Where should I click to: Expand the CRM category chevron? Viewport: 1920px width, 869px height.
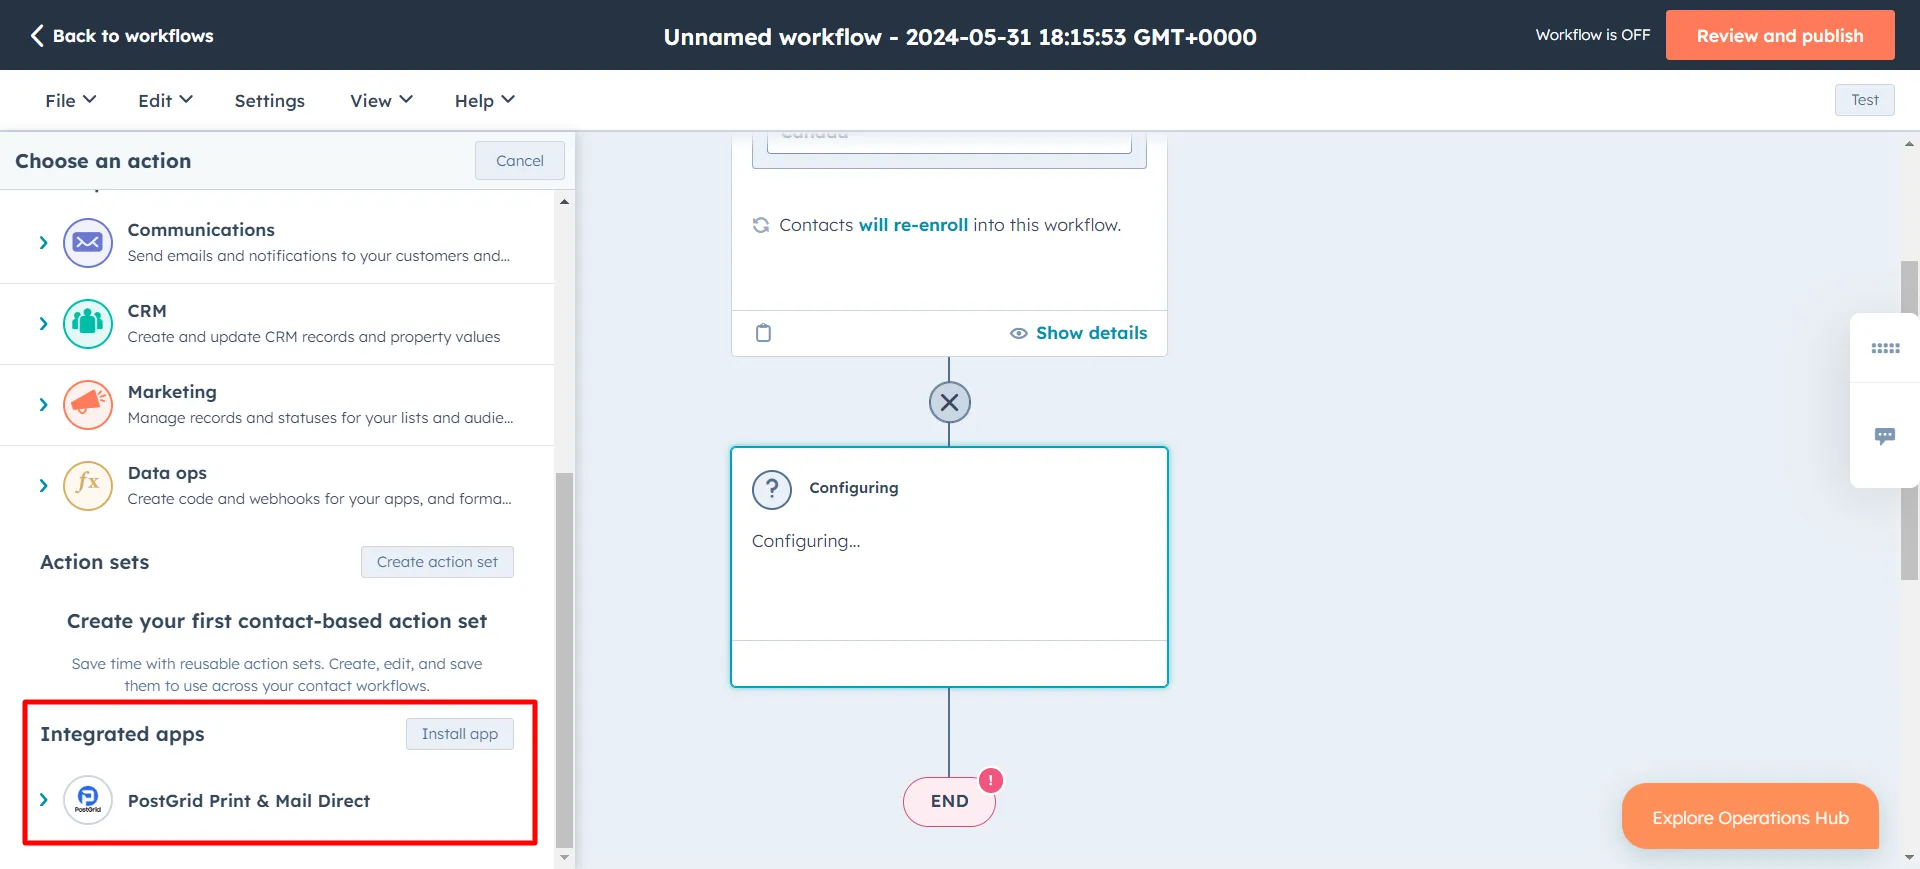[43, 323]
